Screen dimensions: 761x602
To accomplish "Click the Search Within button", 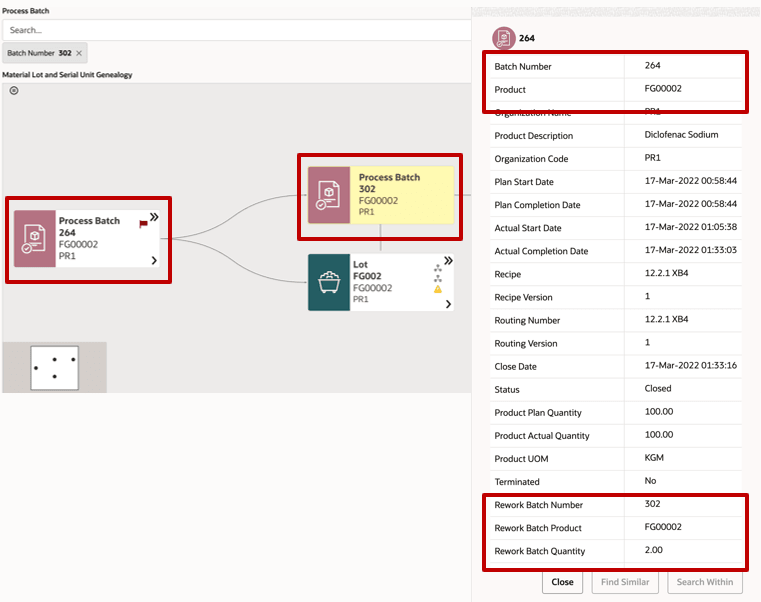I will coord(705,582).
